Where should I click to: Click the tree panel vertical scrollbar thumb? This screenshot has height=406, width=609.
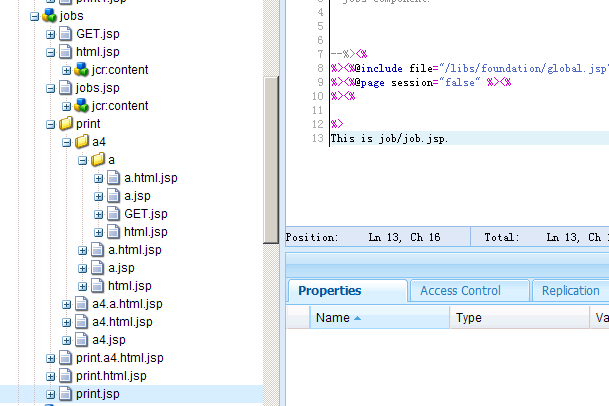point(271,160)
